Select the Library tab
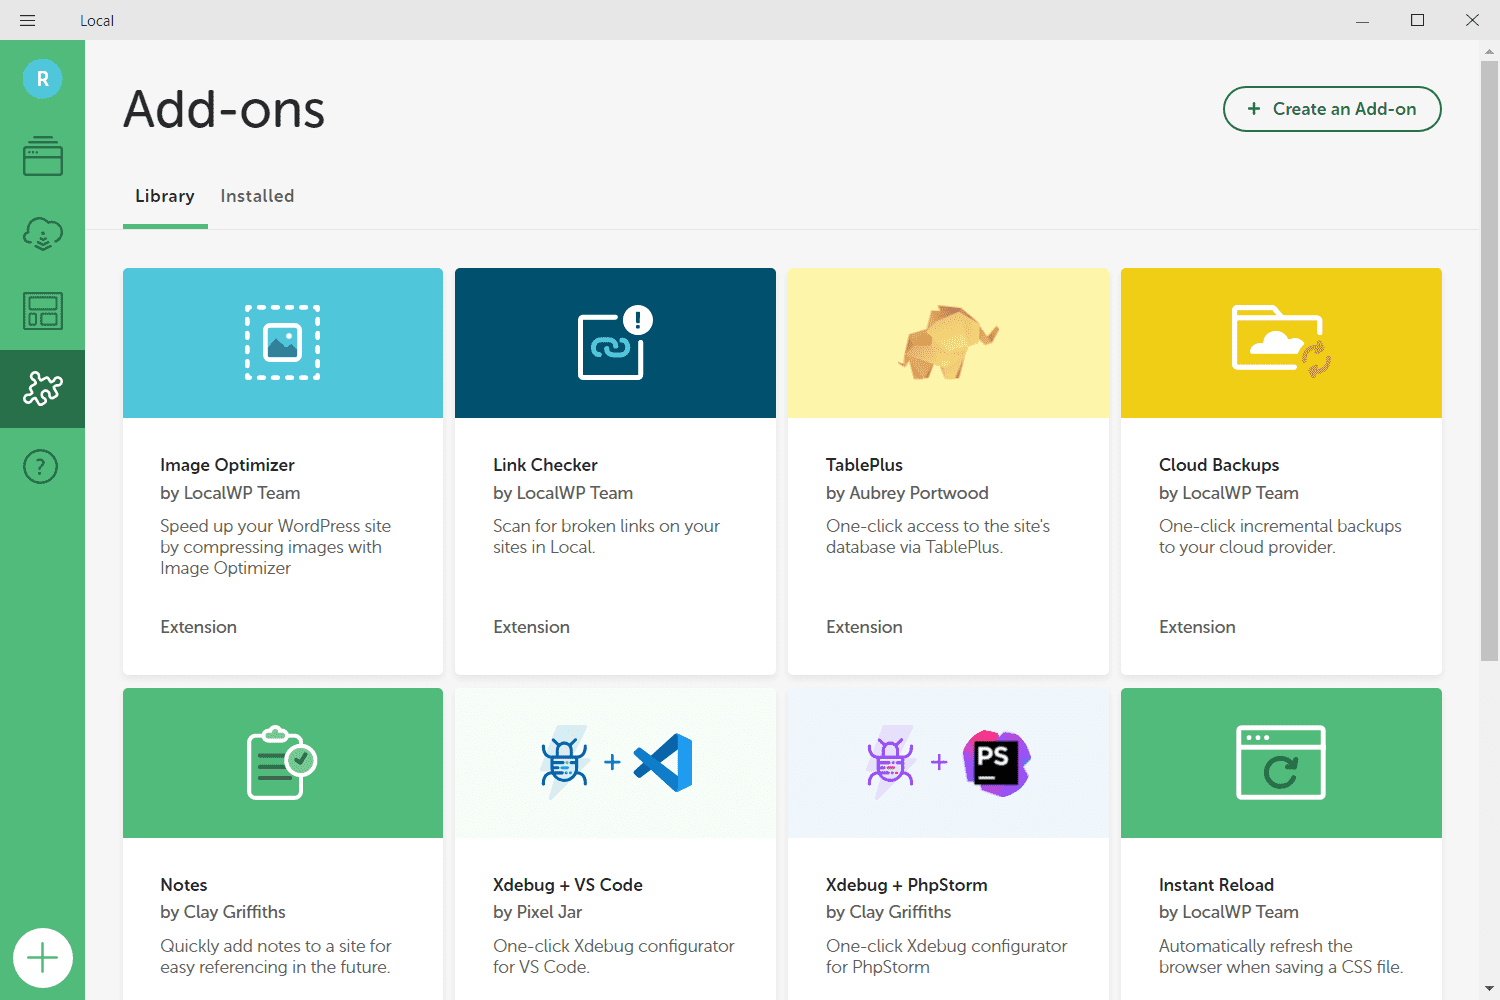Image resolution: width=1500 pixels, height=1000 pixels. (165, 196)
